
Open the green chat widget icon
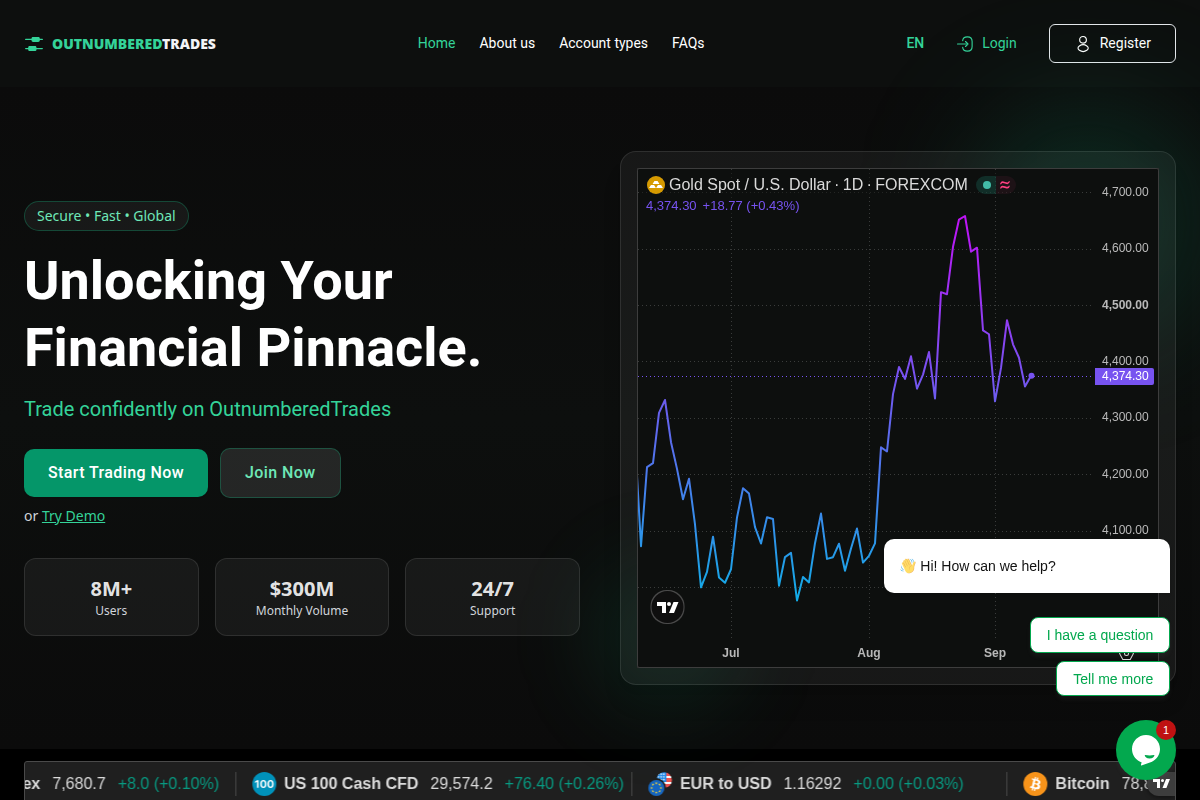click(x=1146, y=750)
